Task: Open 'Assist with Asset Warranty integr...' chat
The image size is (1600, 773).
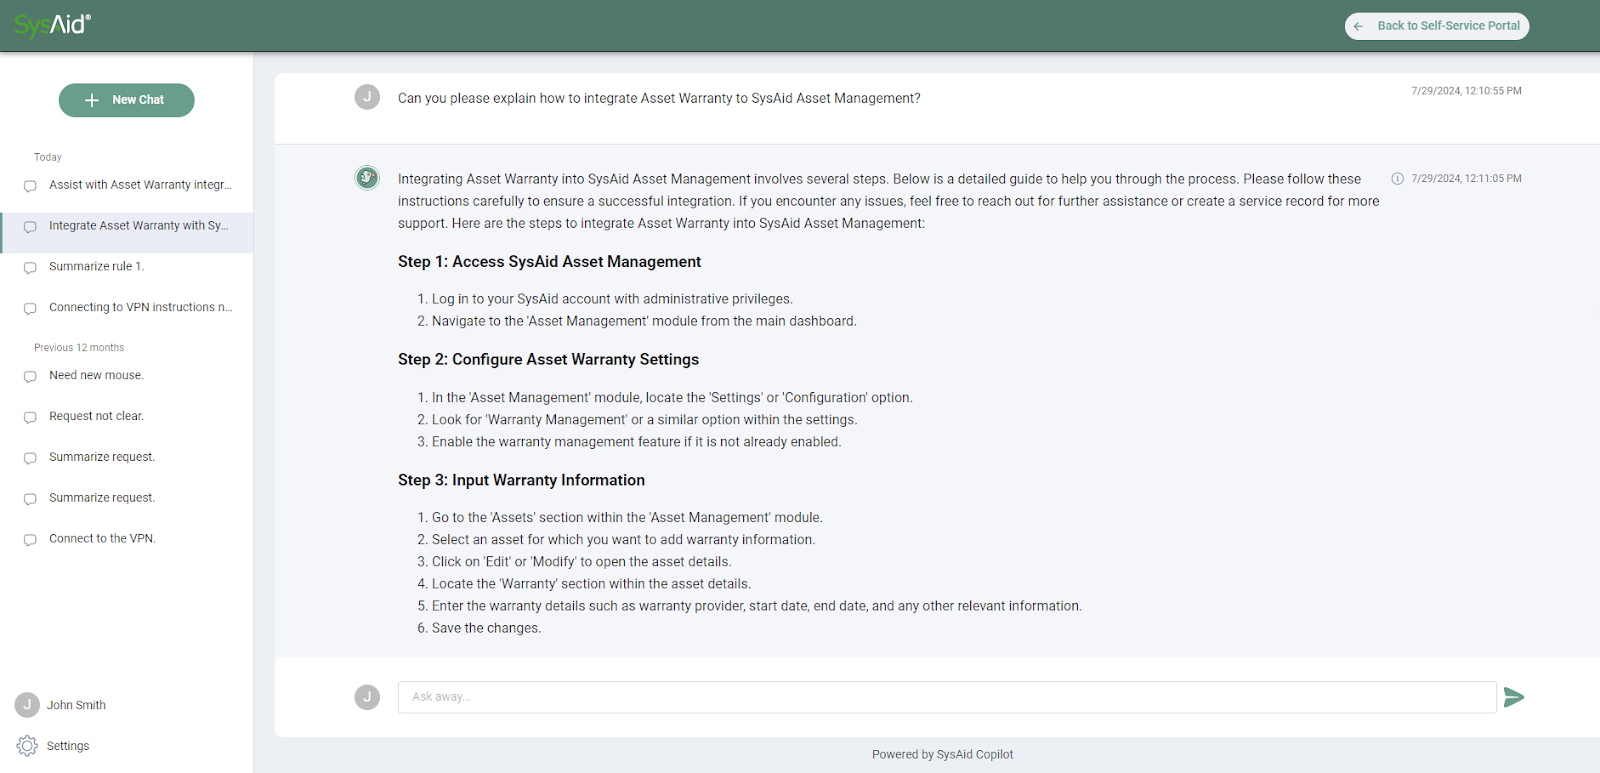Action: pos(126,185)
